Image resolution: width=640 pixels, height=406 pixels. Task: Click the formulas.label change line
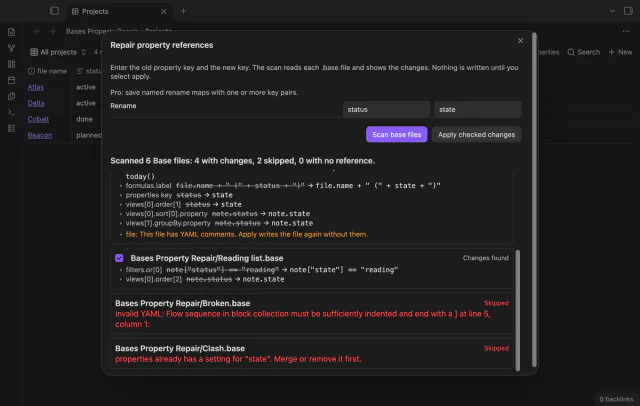point(283,186)
